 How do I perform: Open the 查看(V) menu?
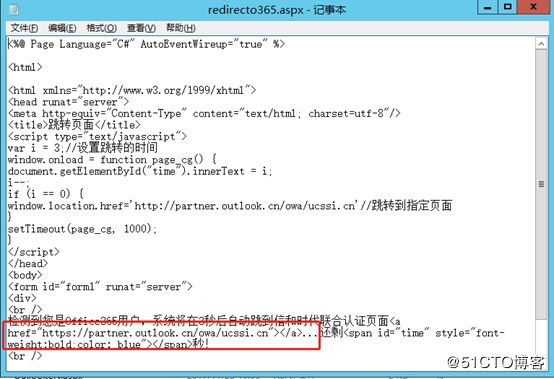(x=141, y=28)
